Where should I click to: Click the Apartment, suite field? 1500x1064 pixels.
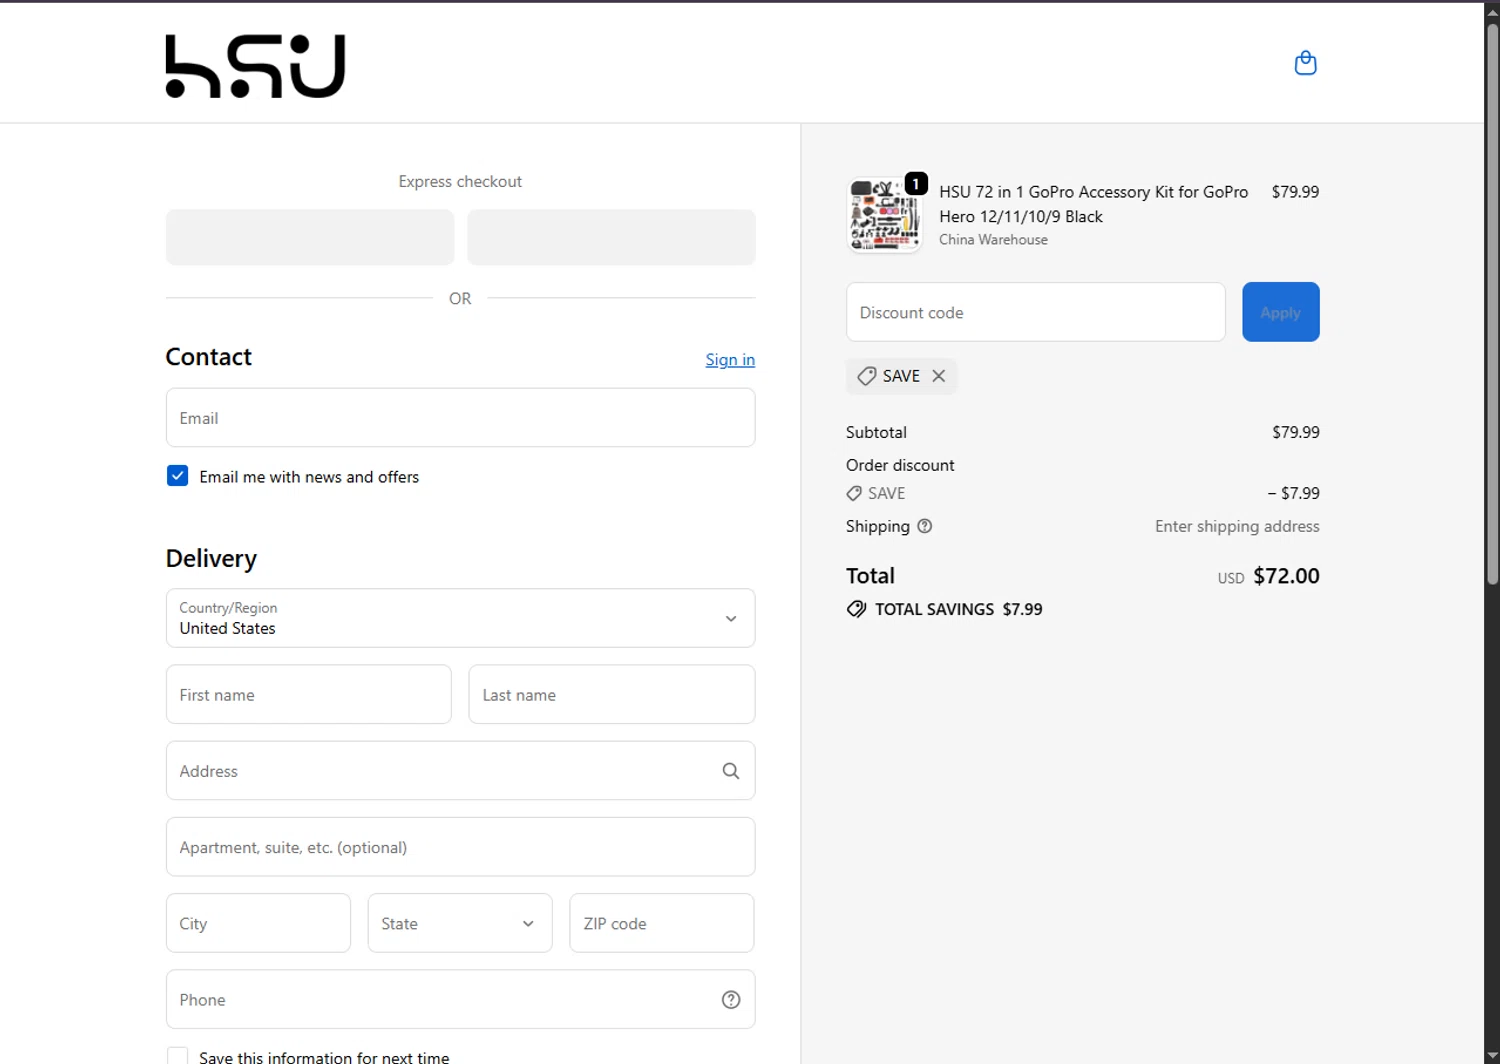point(460,847)
